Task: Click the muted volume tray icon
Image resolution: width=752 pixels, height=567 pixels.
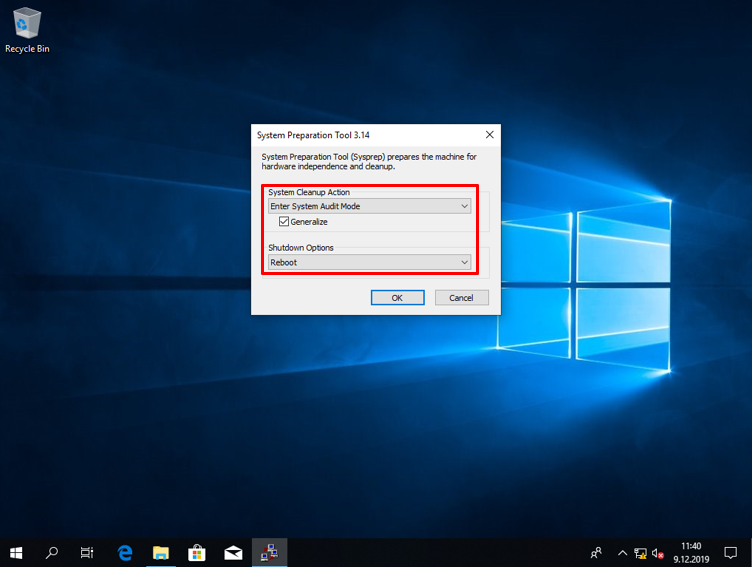Action: point(658,554)
